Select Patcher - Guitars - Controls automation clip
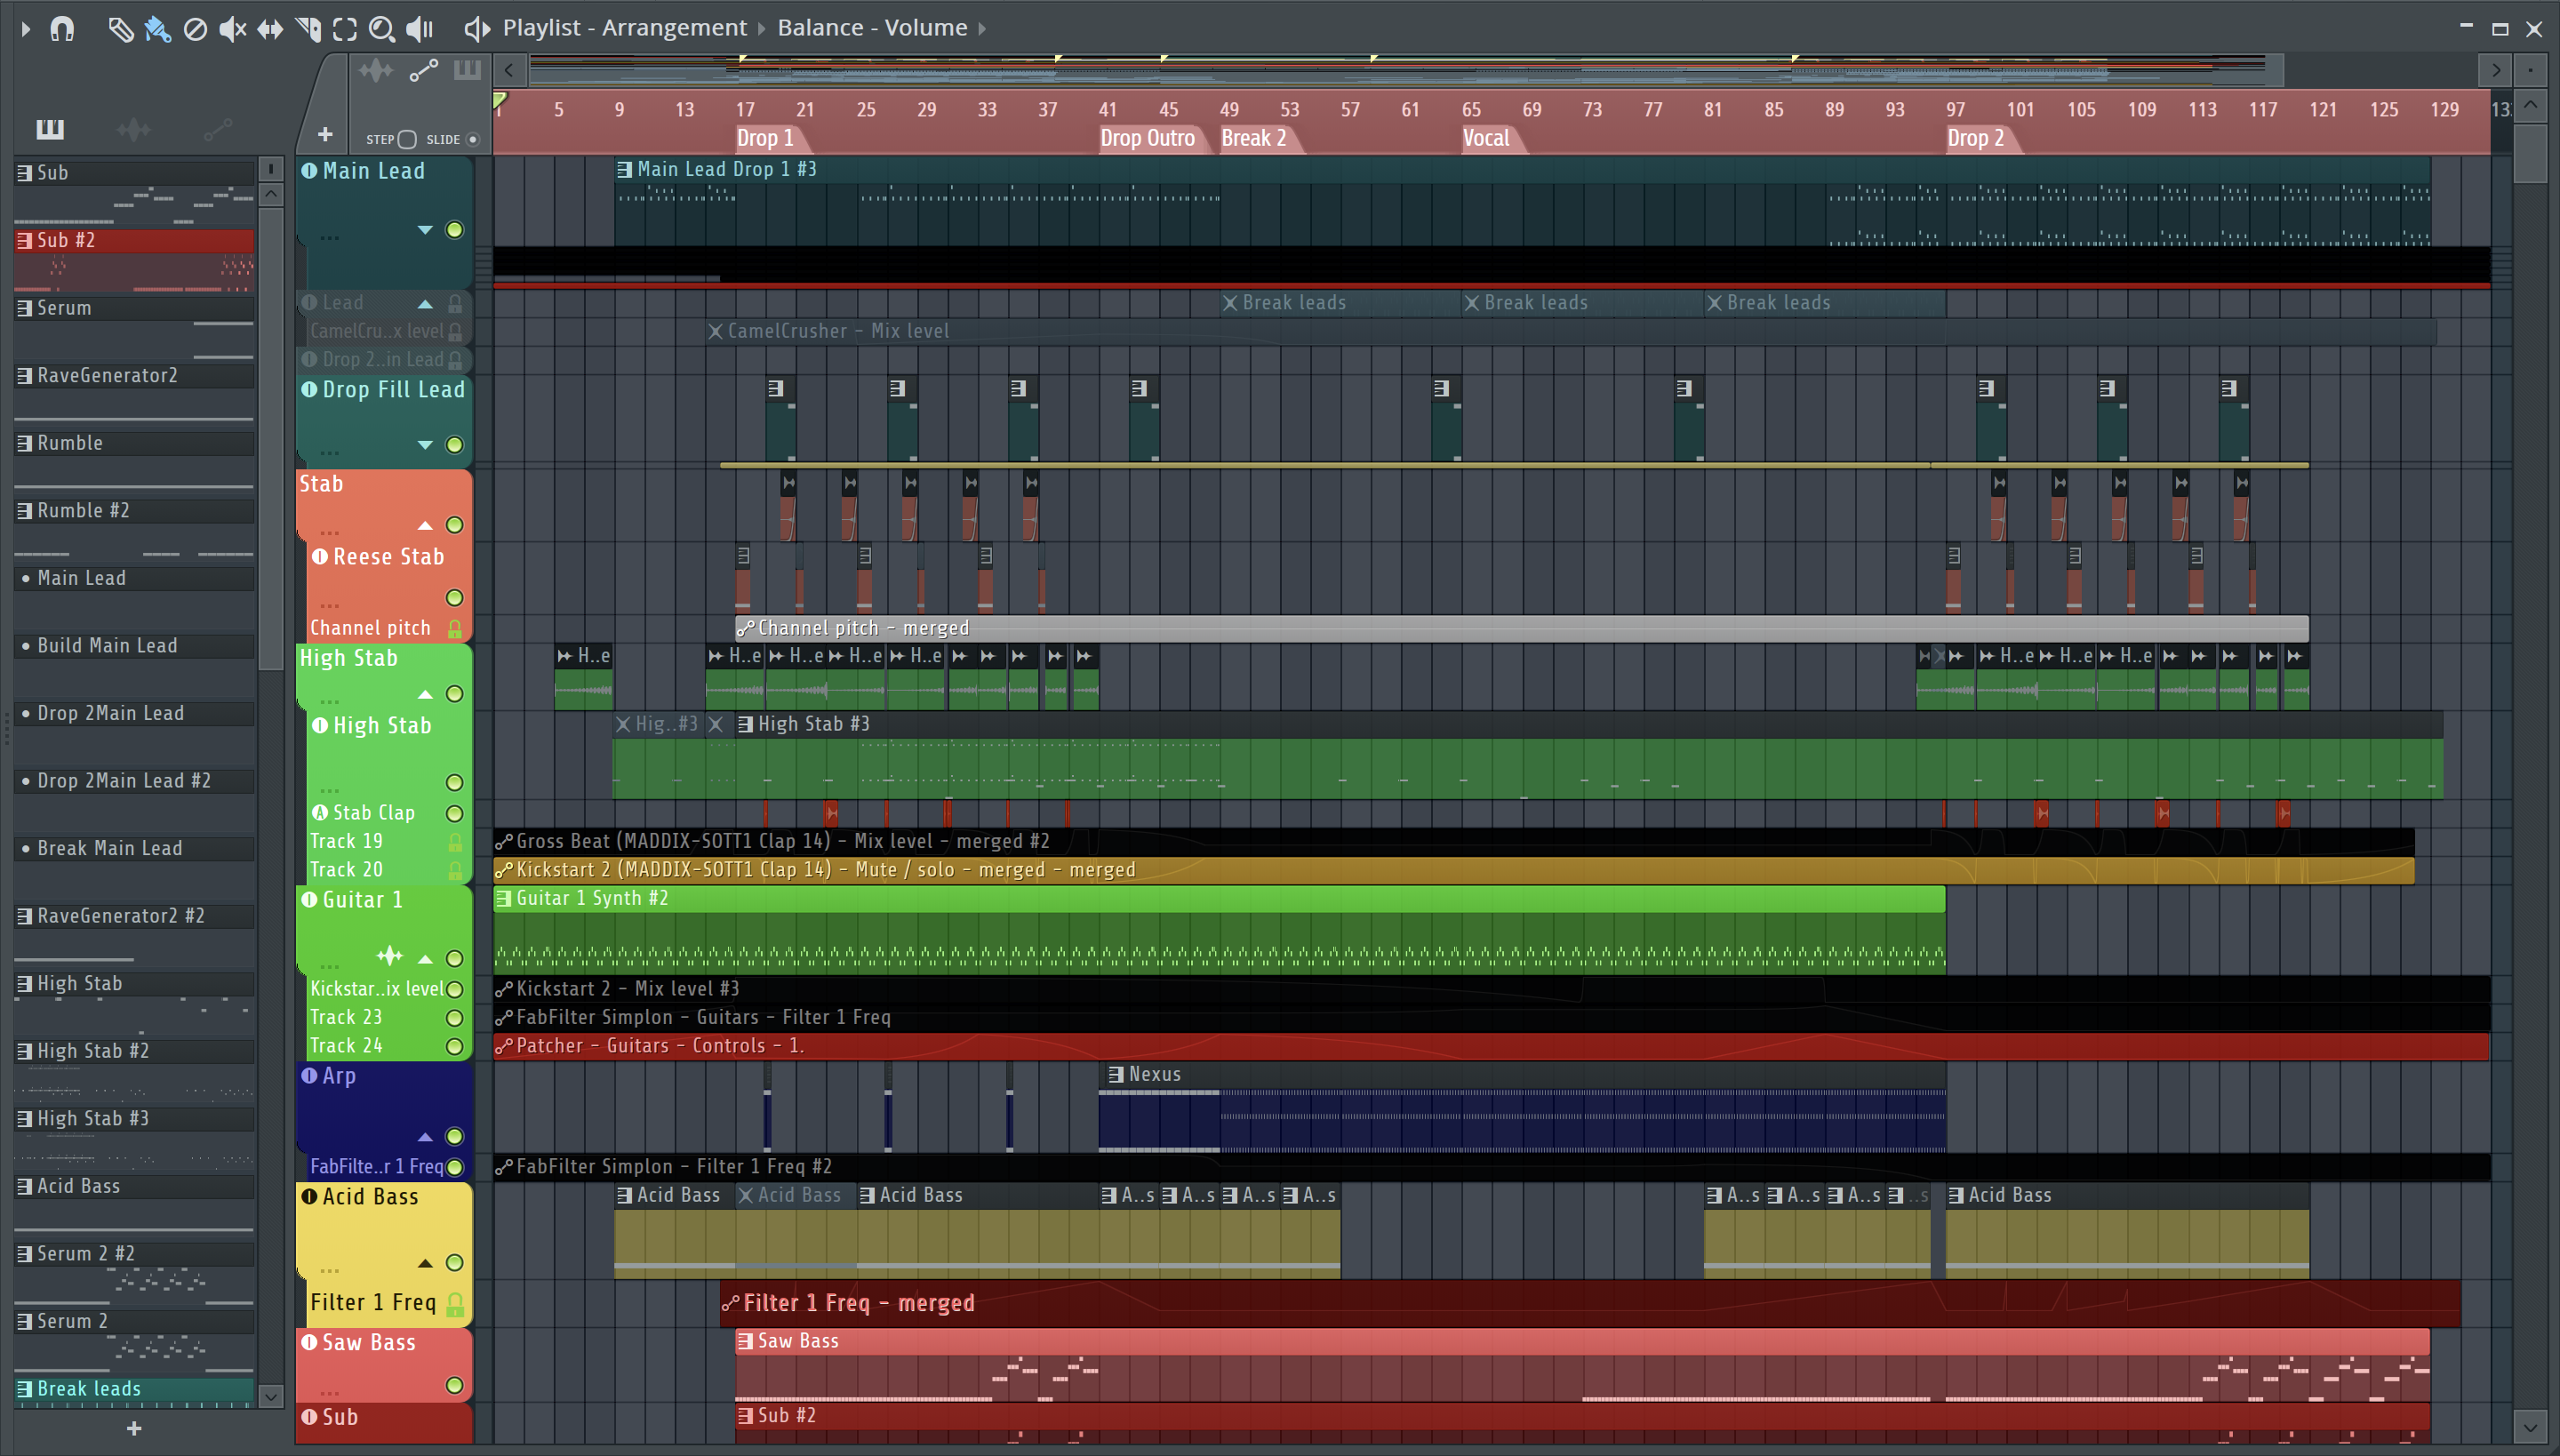This screenshot has height=1456, width=2560. click(x=1491, y=1046)
